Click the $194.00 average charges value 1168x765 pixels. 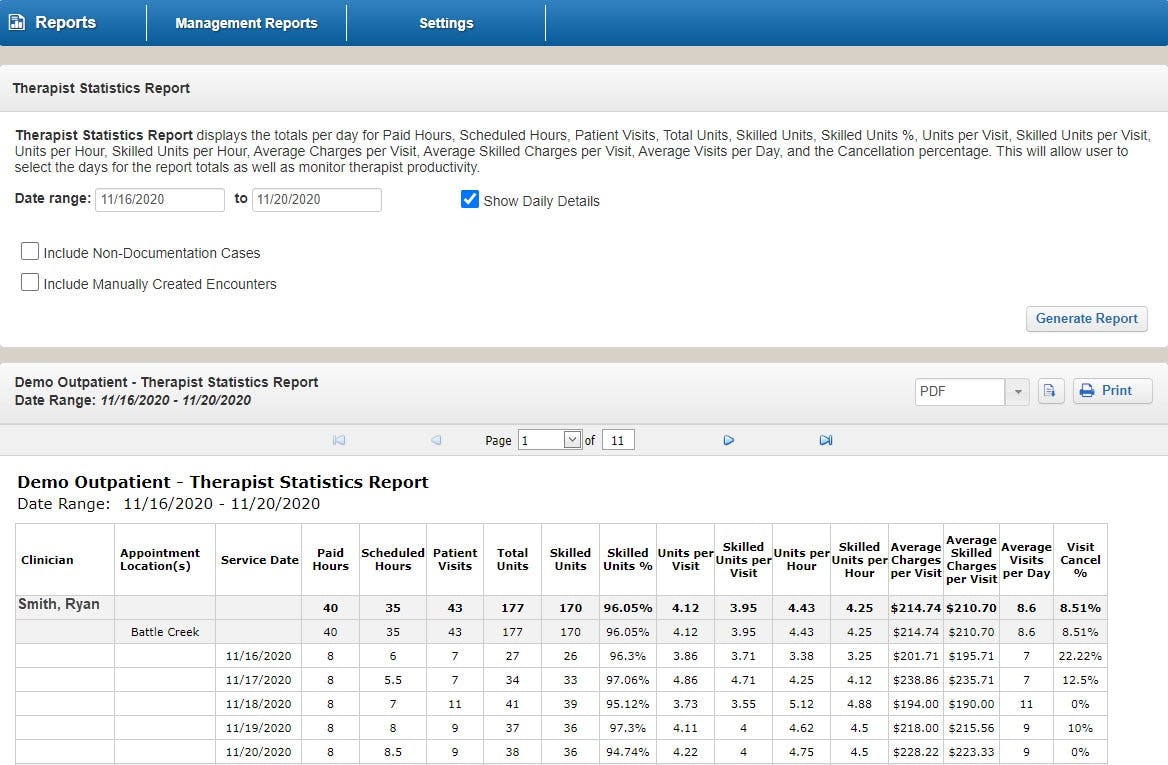tap(915, 704)
